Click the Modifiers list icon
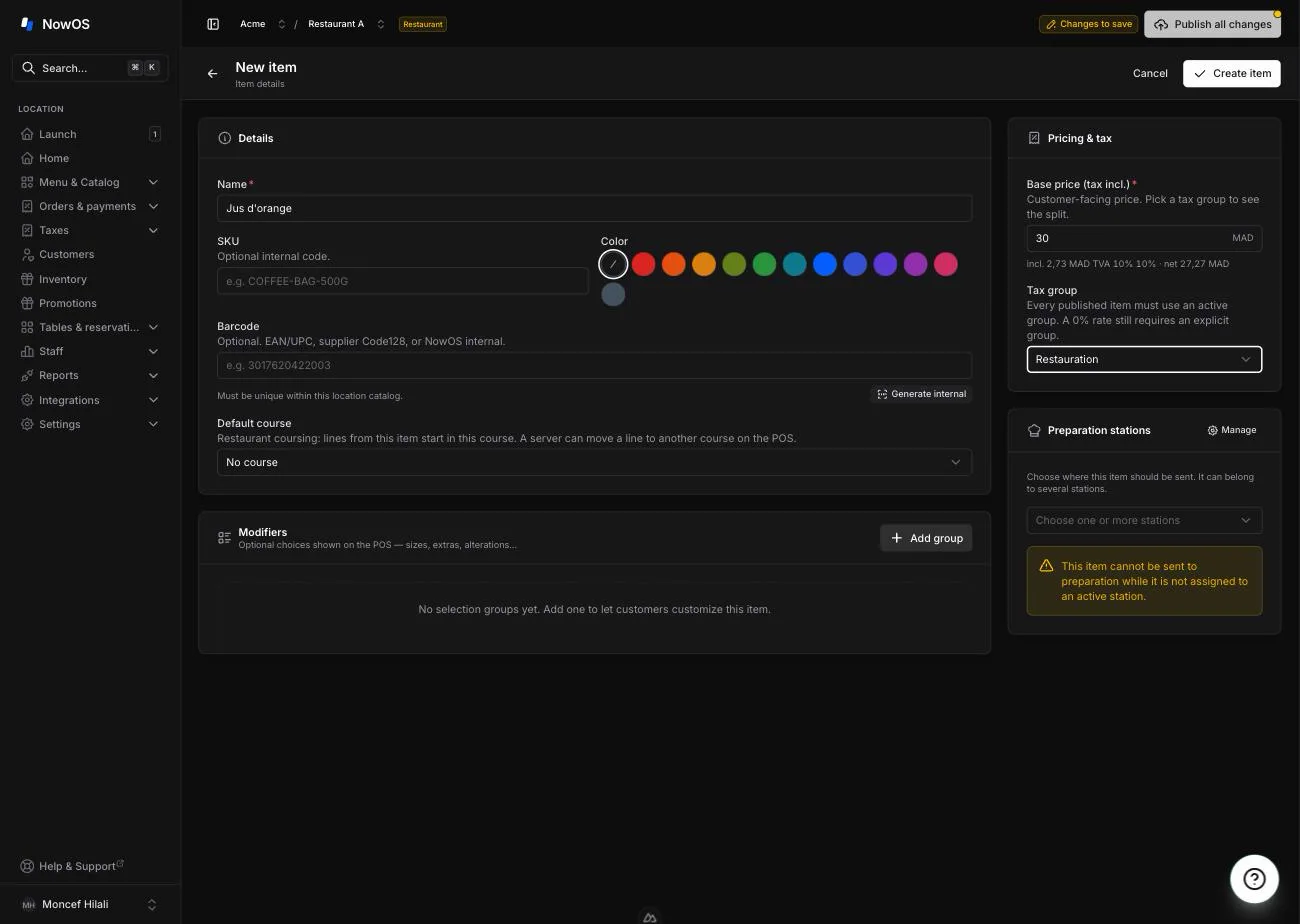1300x924 pixels. point(224,538)
